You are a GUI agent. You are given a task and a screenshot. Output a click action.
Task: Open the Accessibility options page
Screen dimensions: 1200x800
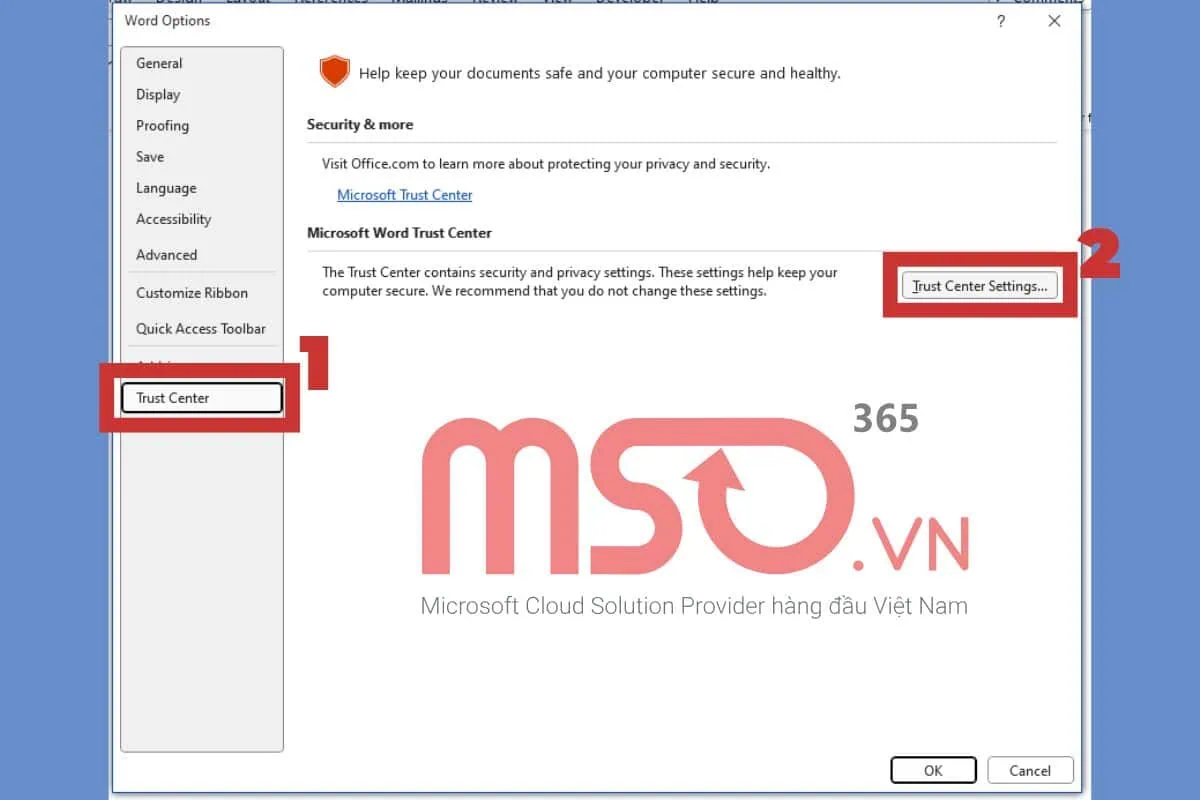click(173, 219)
